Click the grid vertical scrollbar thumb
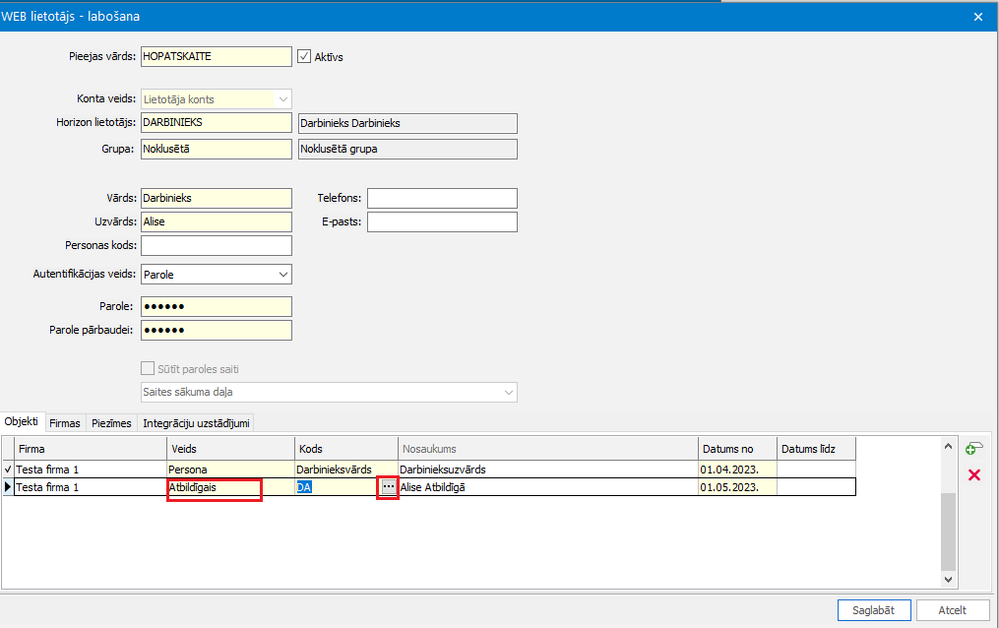Viewport: 999px width, 628px height. click(x=948, y=531)
